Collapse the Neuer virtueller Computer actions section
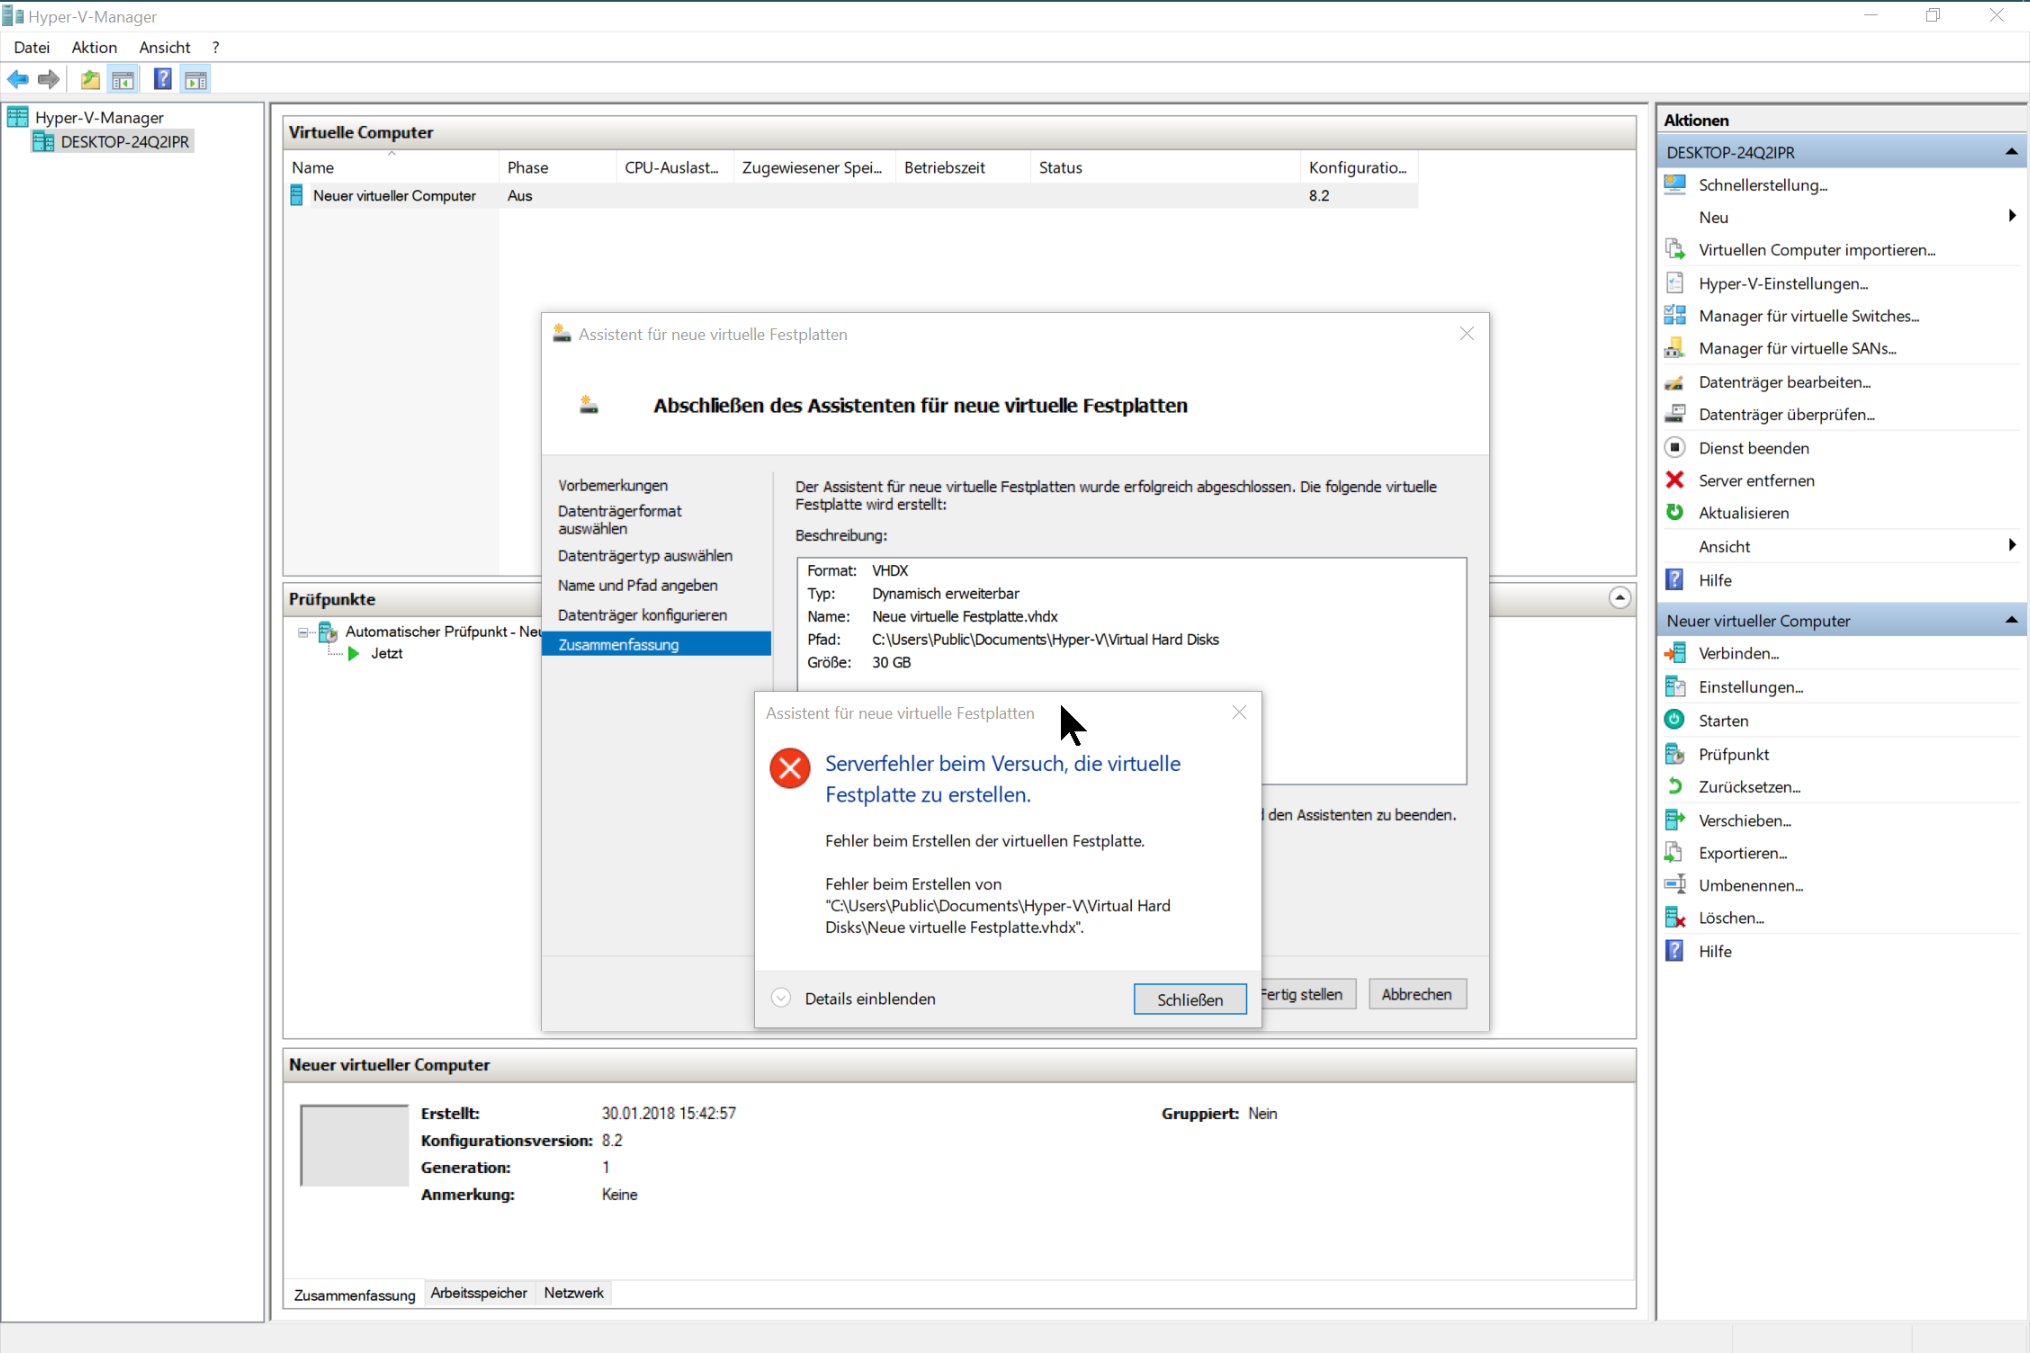Image resolution: width=2030 pixels, height=1353 pixels. (2011, 620)
